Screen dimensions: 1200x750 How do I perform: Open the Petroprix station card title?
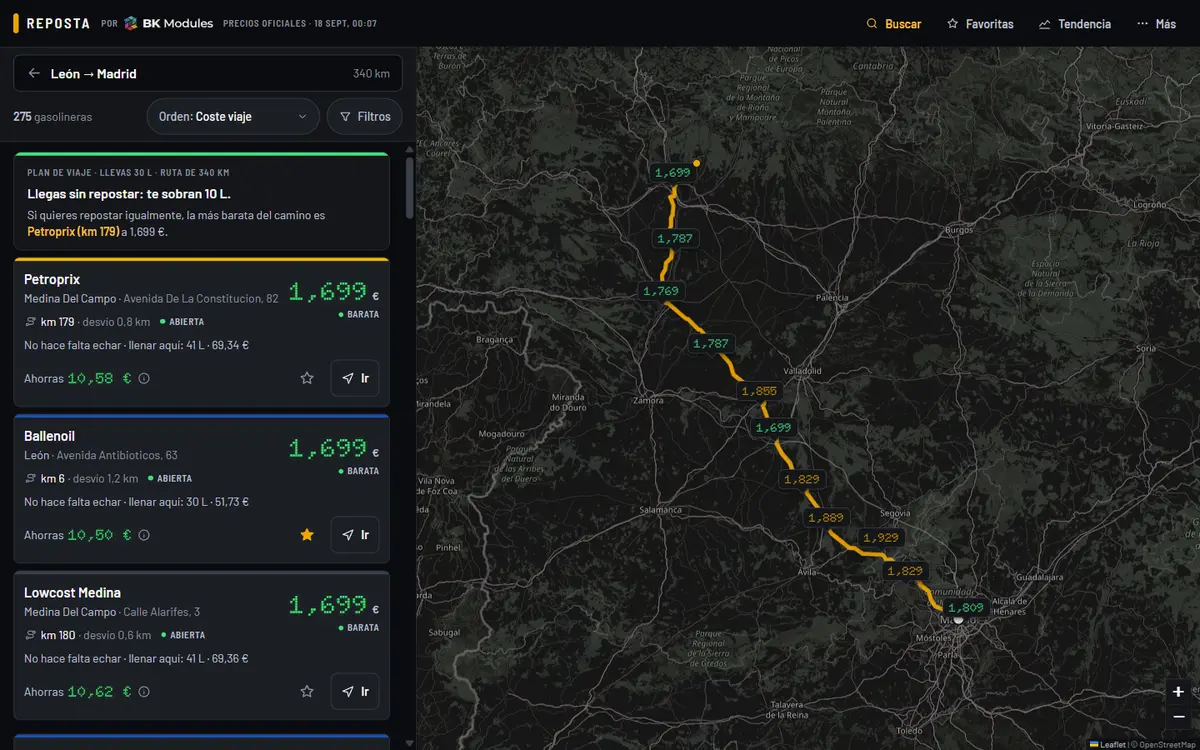coord(52,279)
